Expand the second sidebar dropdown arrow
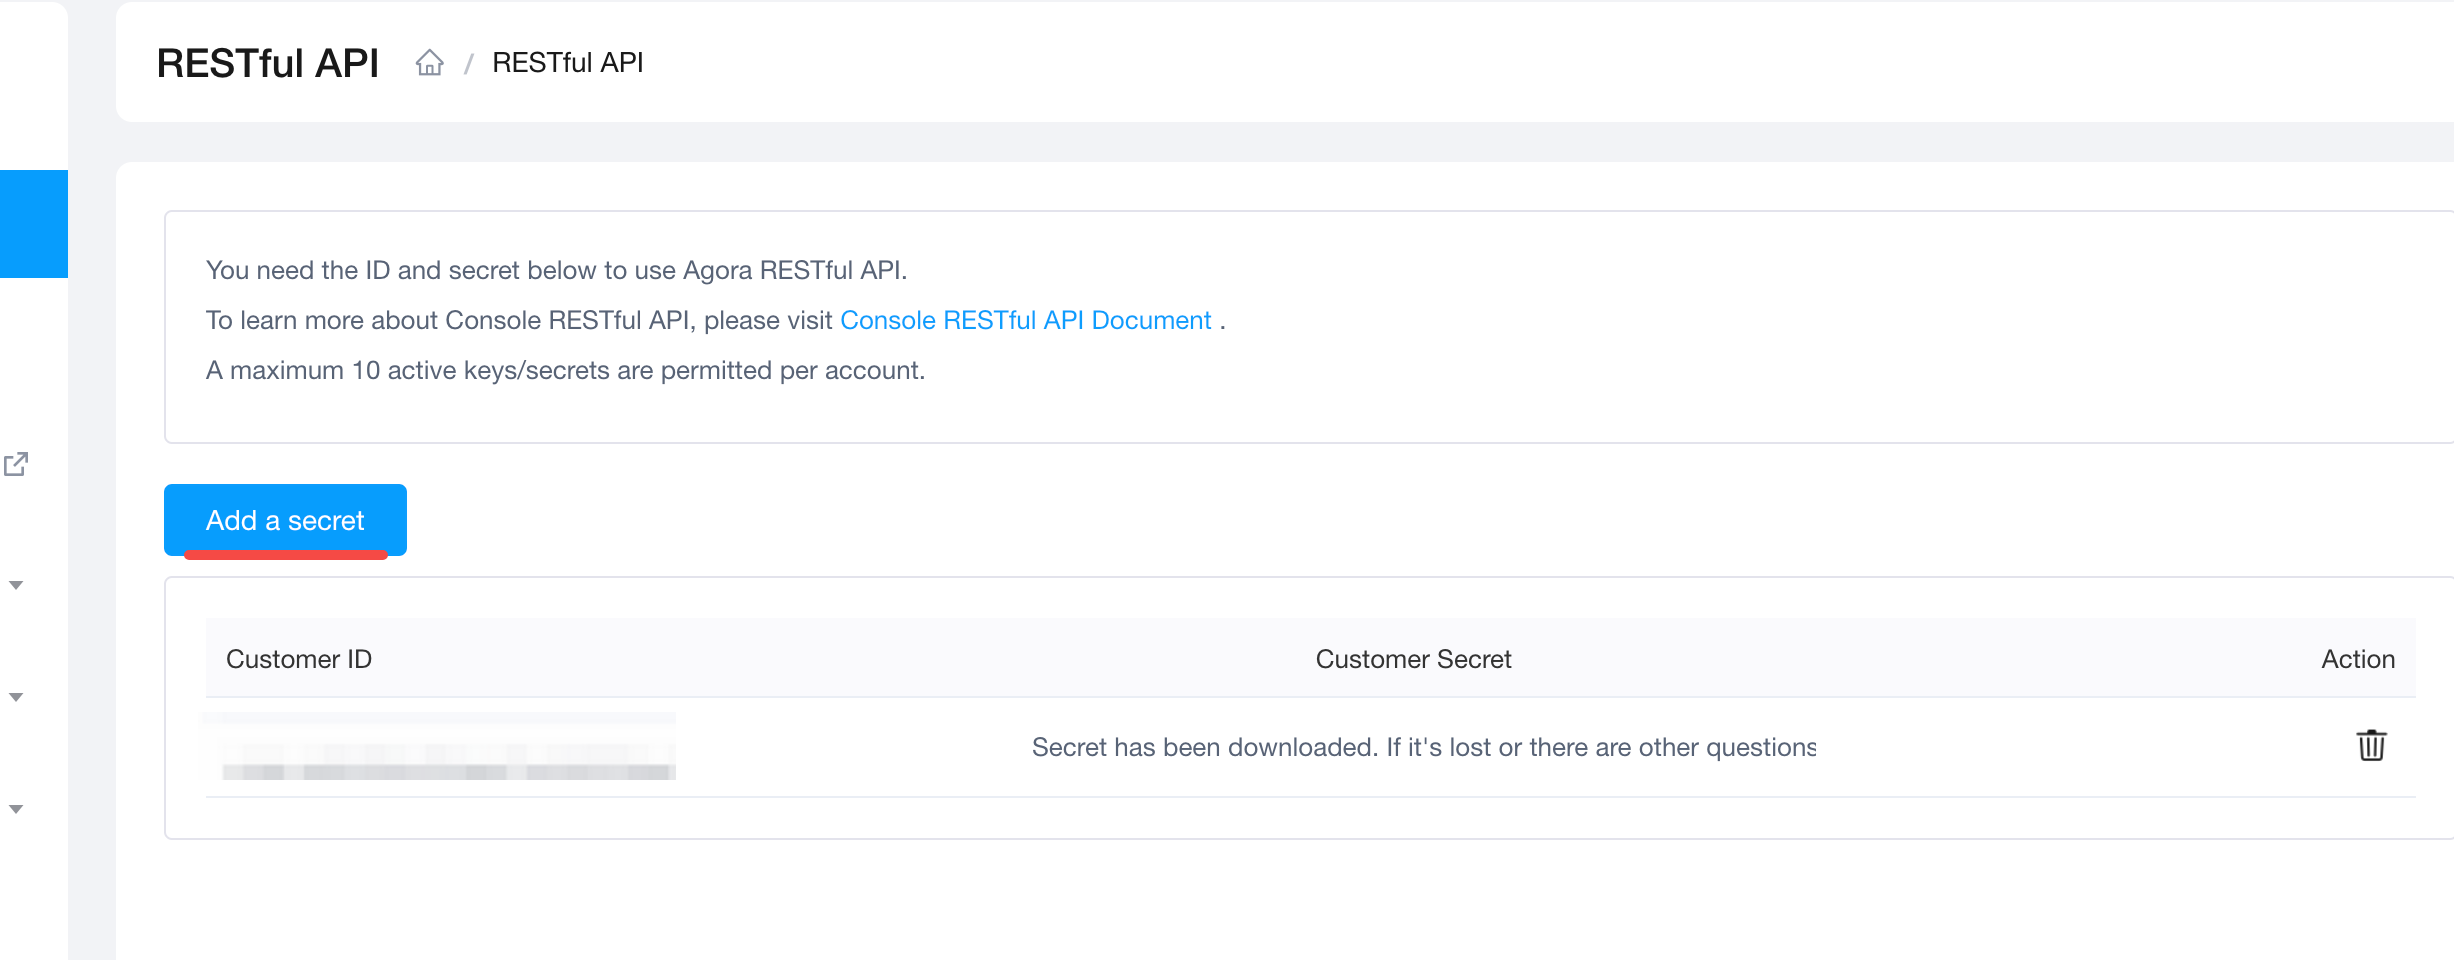The width and height of the screenshot is (2454, 960). [16, 697]
